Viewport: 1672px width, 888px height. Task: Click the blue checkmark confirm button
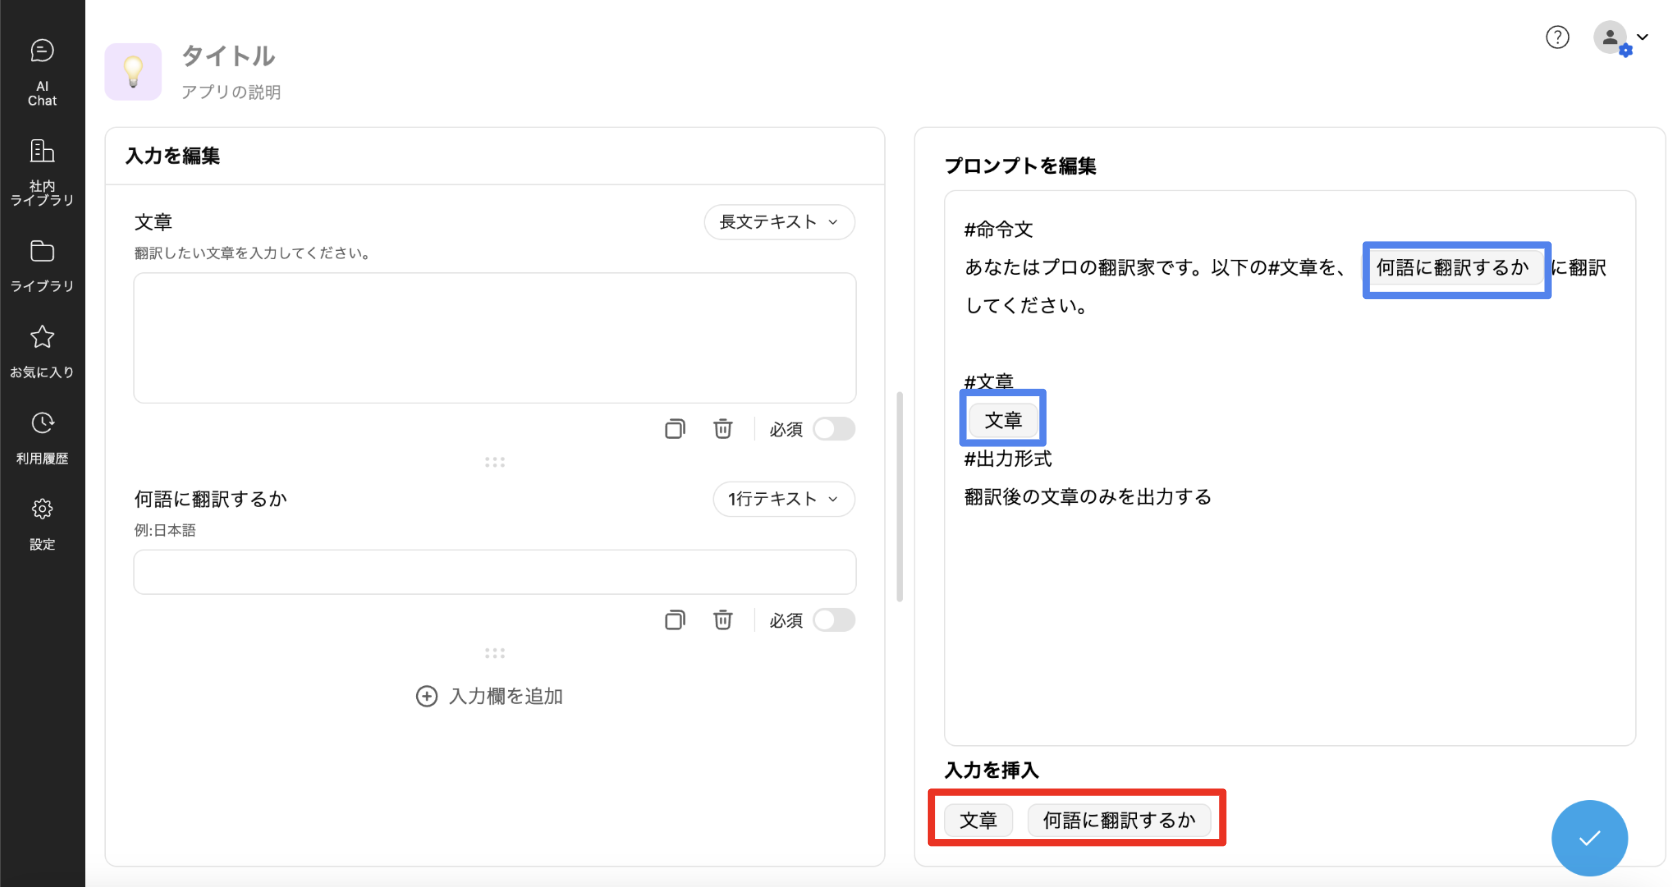(1589, 838)
